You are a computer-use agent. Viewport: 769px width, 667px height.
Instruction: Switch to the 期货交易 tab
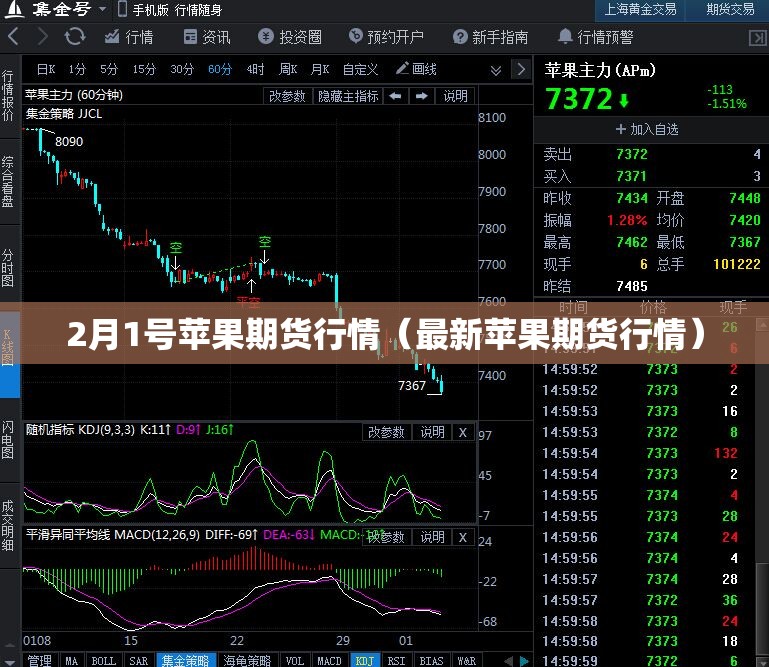click(x=728, y=10)
